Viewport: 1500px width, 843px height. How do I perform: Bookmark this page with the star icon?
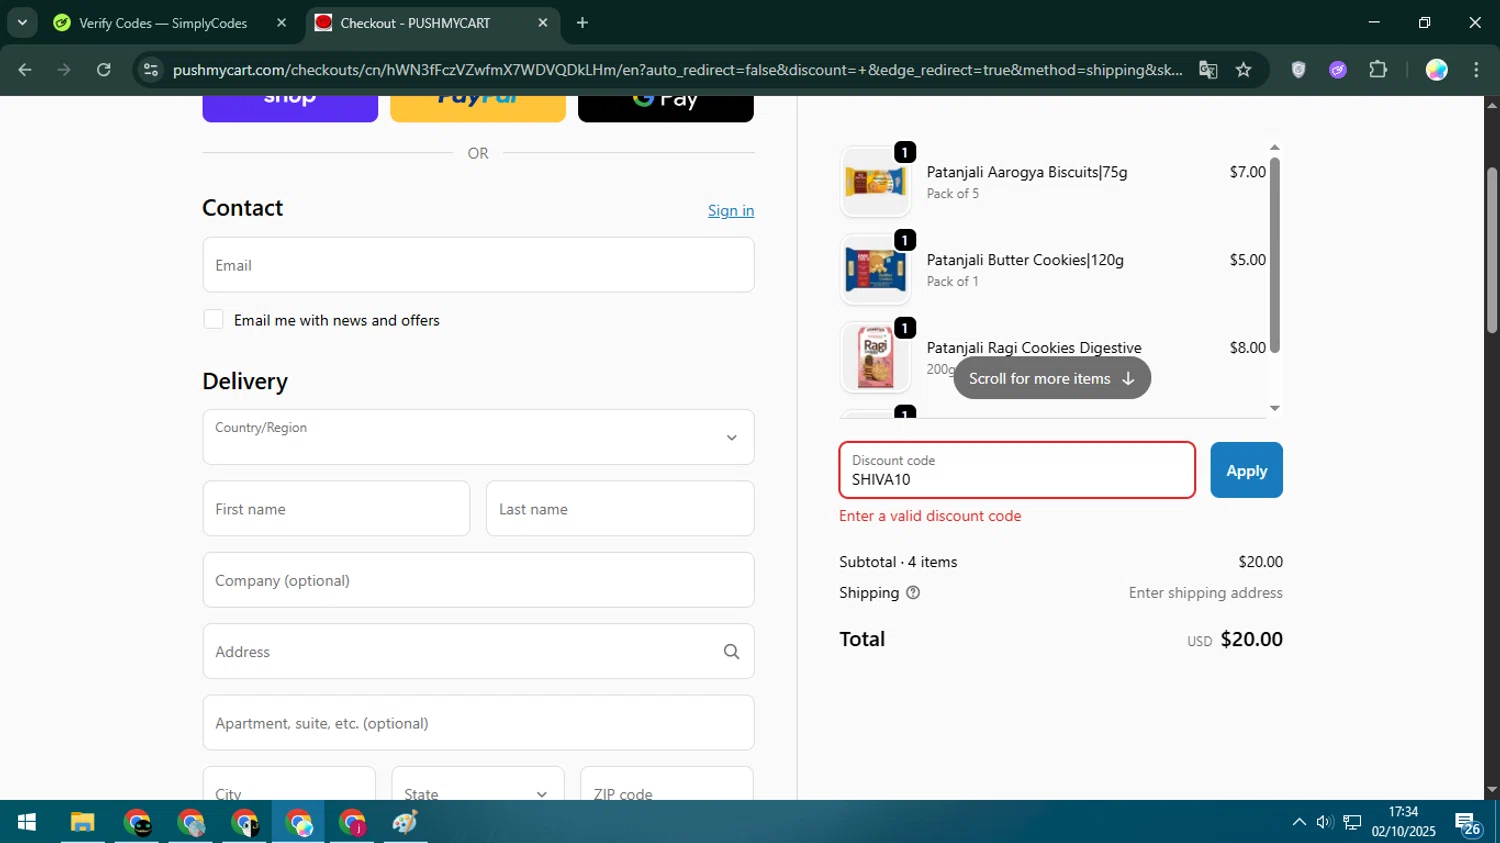[1243, 70]
